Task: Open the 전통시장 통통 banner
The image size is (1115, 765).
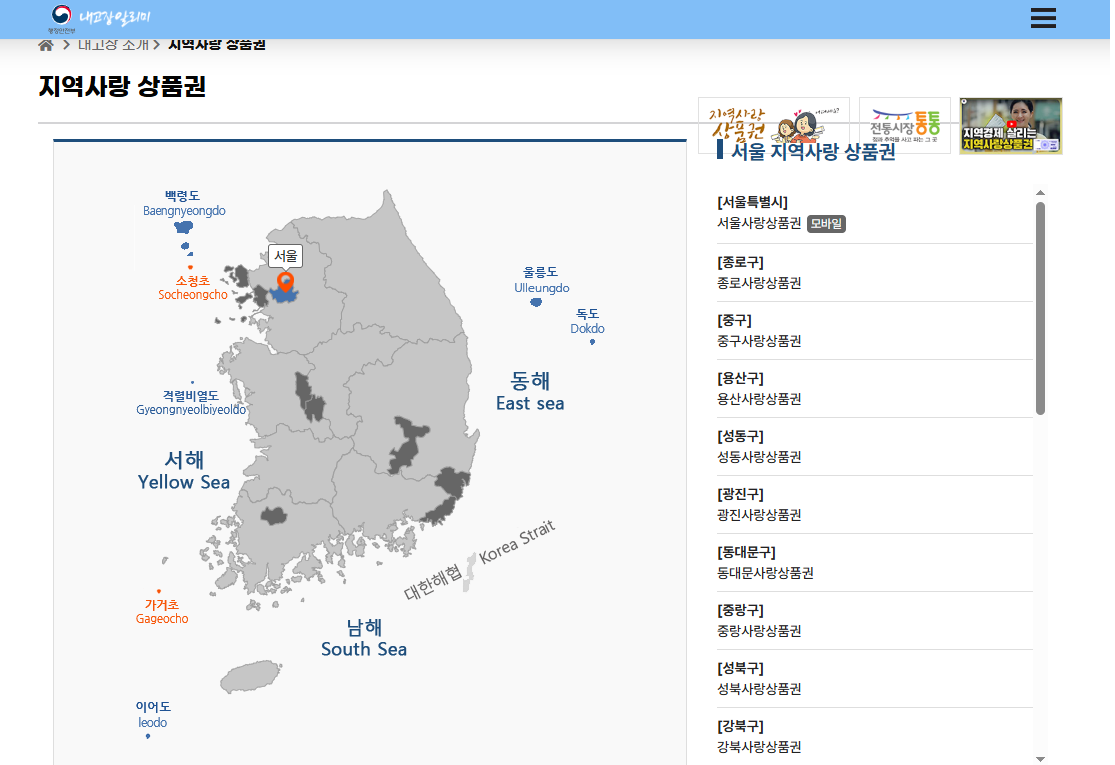Action: click(x=904, y=125)
